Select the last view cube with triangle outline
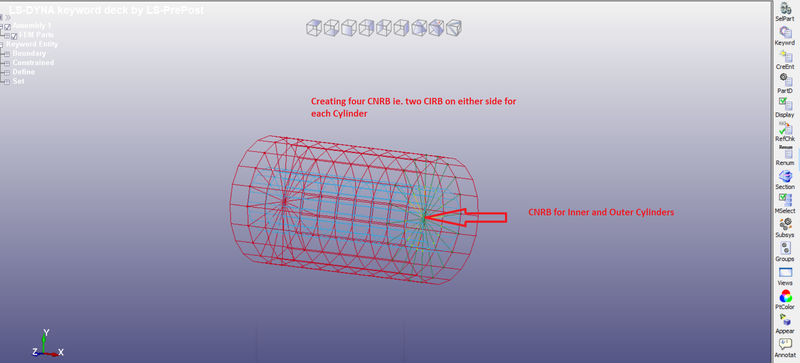Viewport: 800px width, 363px height. coord(454,28)
